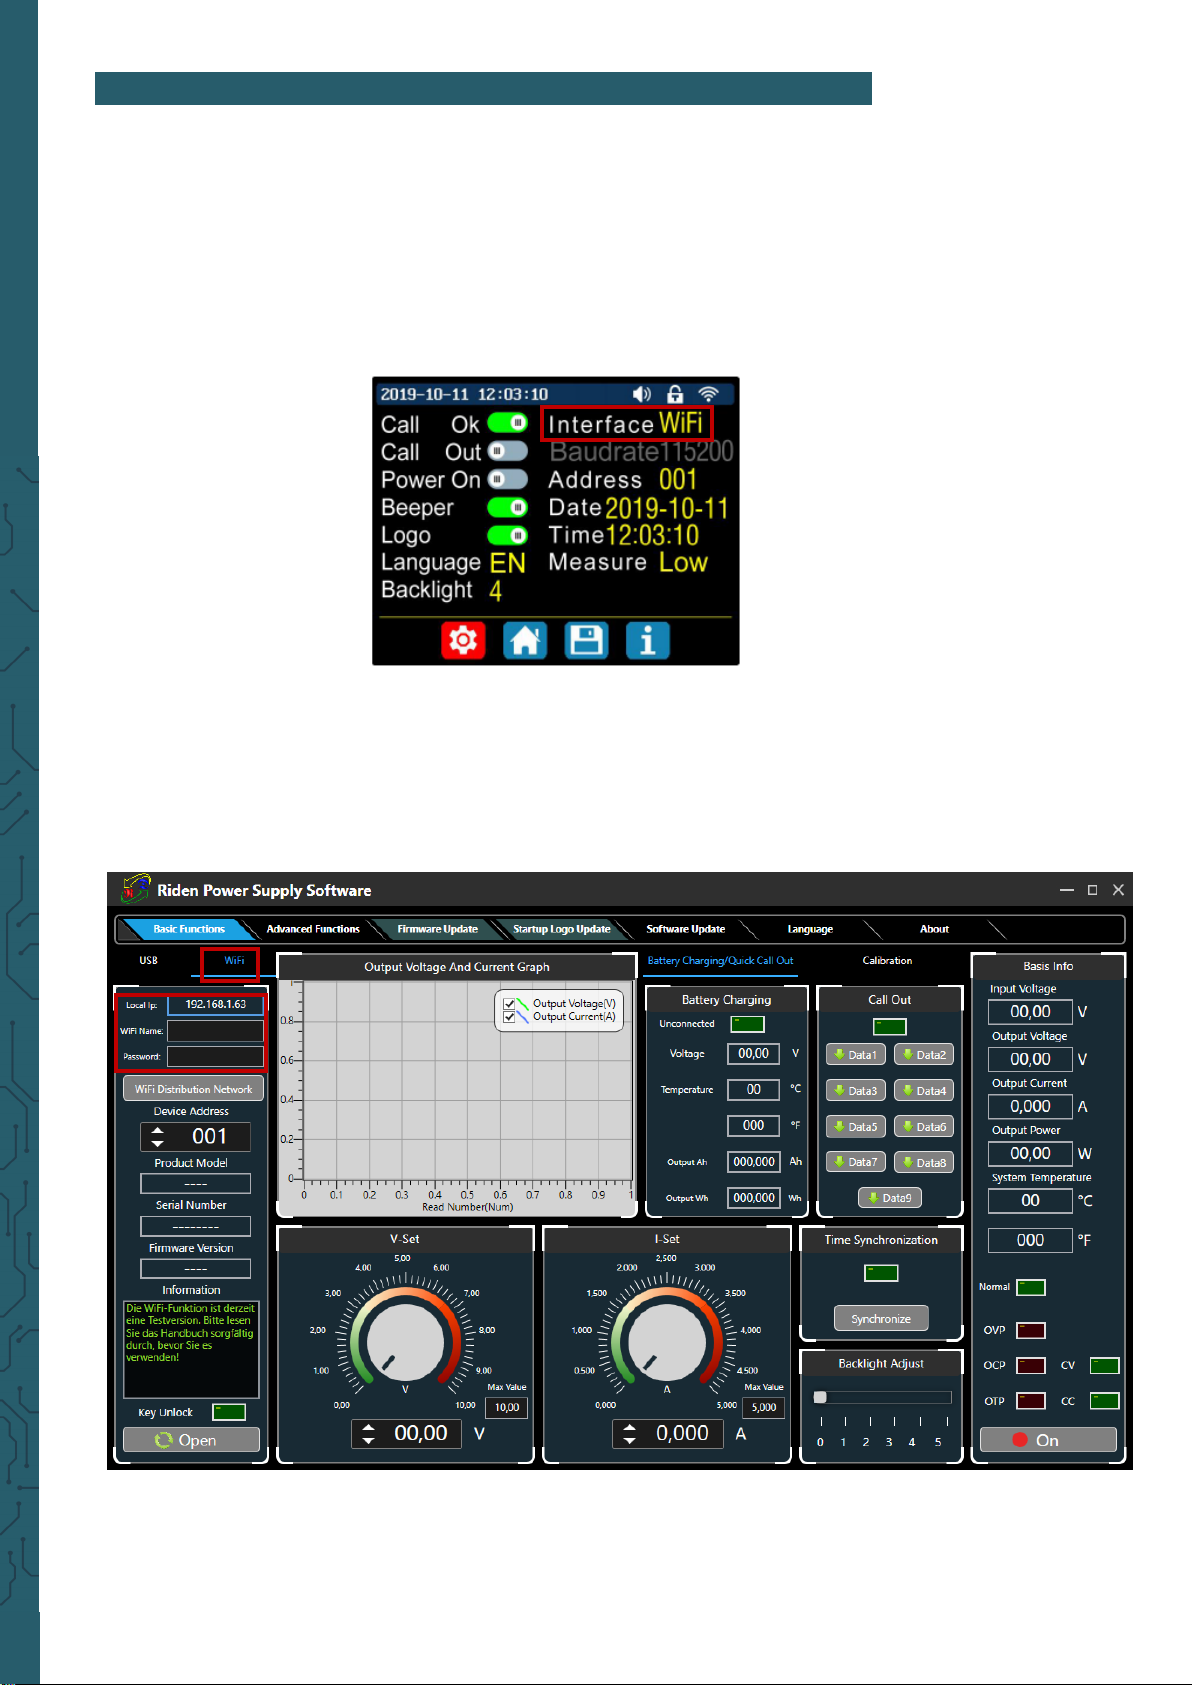Tap the speaker icon in device status bar
The width and height of the screenshot is (1192, 1685).
641,394
